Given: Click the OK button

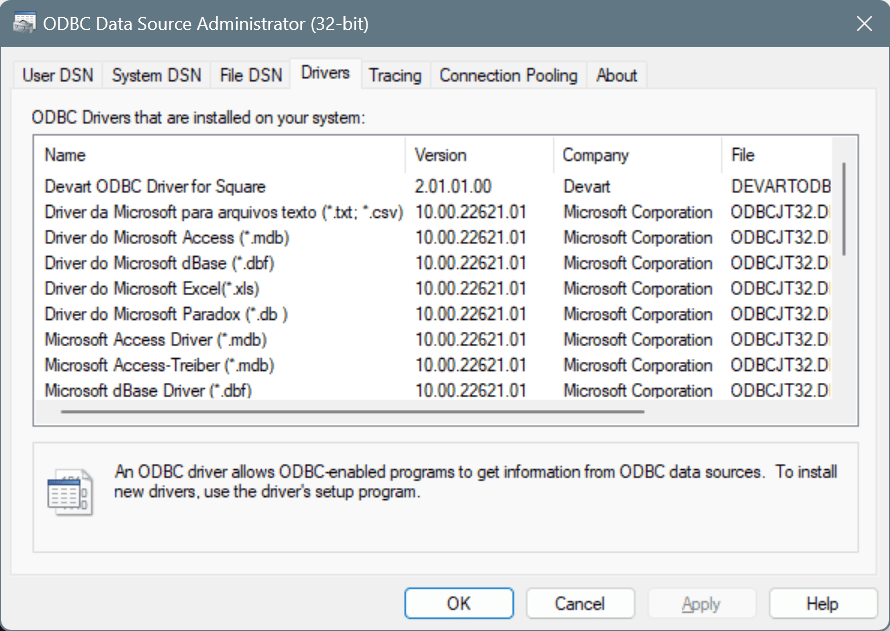Looking at the screenshot, I should point(459,603).
